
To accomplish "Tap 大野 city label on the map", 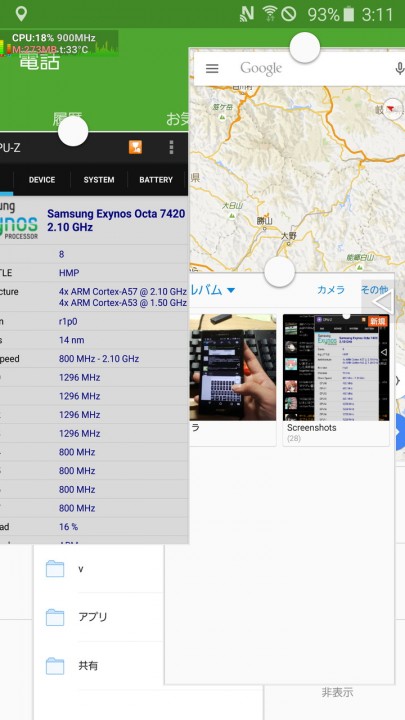I will pos(289,236).
